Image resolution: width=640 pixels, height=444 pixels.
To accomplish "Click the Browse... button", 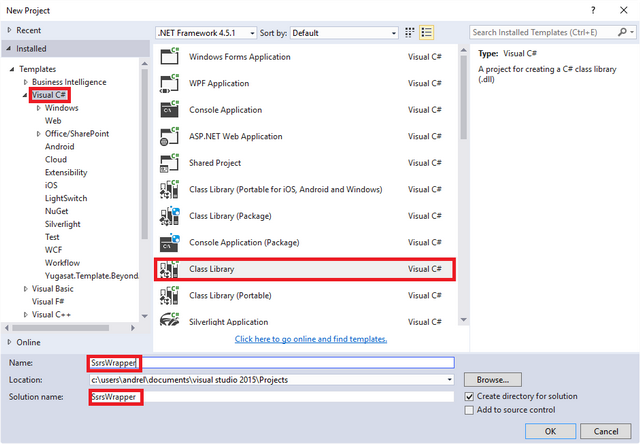I will pos(493,380).
